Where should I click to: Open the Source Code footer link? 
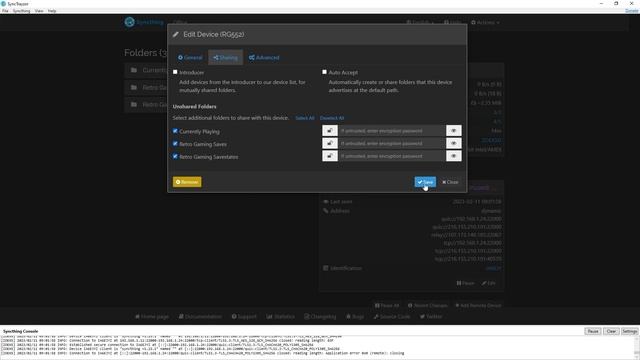click(x=392, y=316)
